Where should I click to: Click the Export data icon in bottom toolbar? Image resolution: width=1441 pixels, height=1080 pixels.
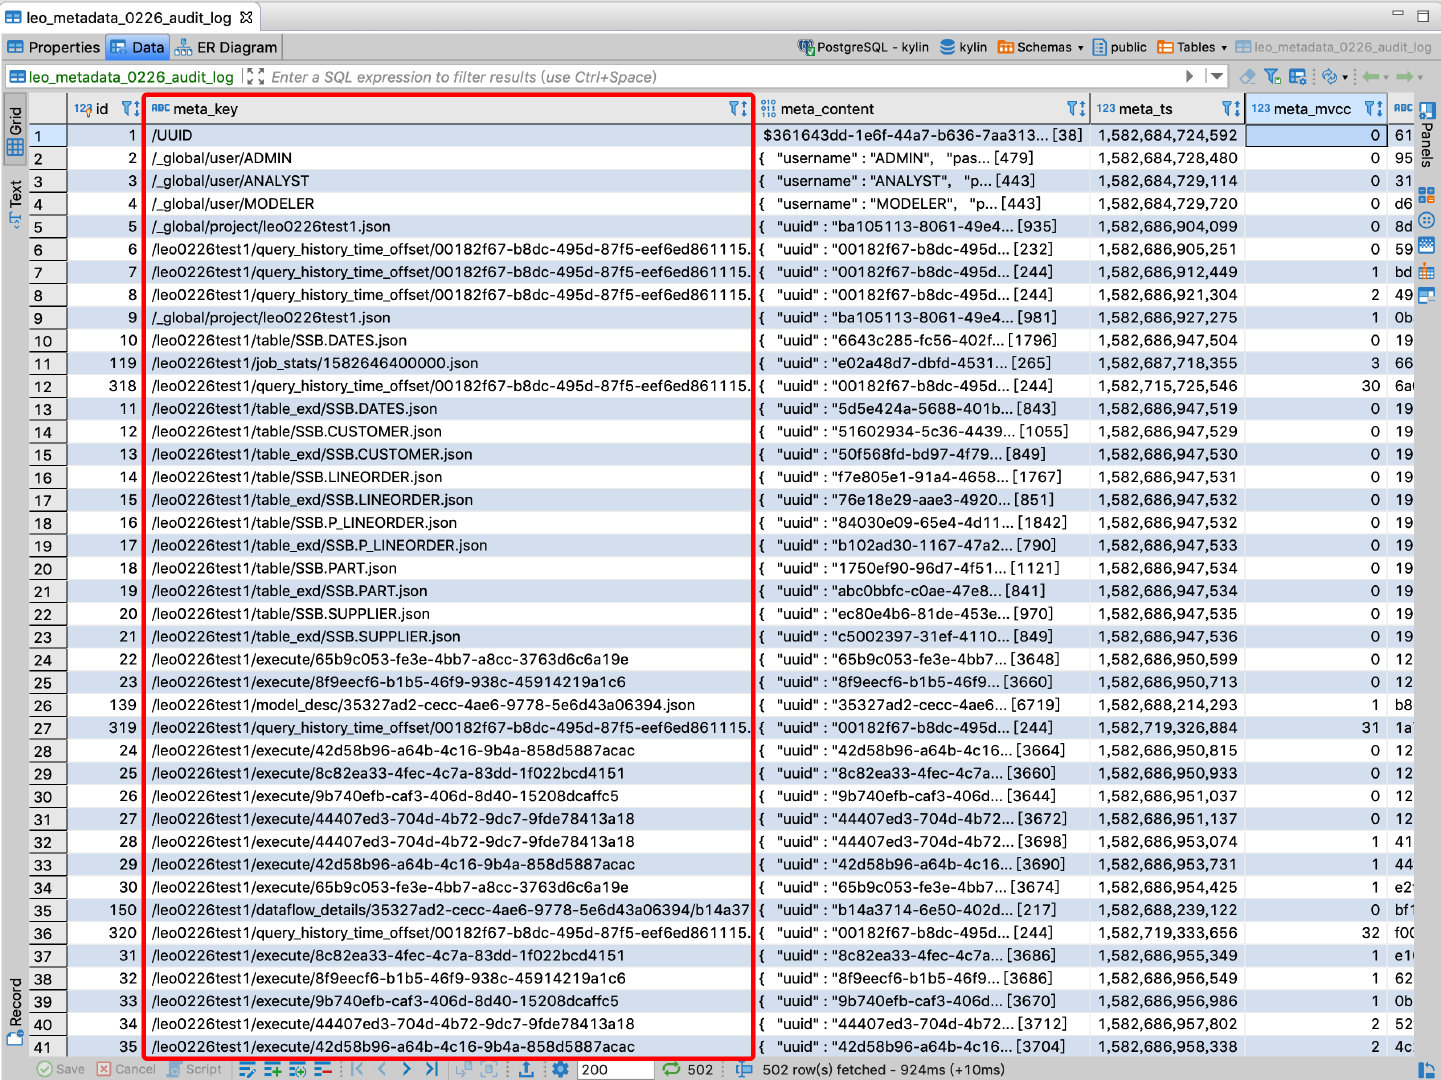point(526,1069)
